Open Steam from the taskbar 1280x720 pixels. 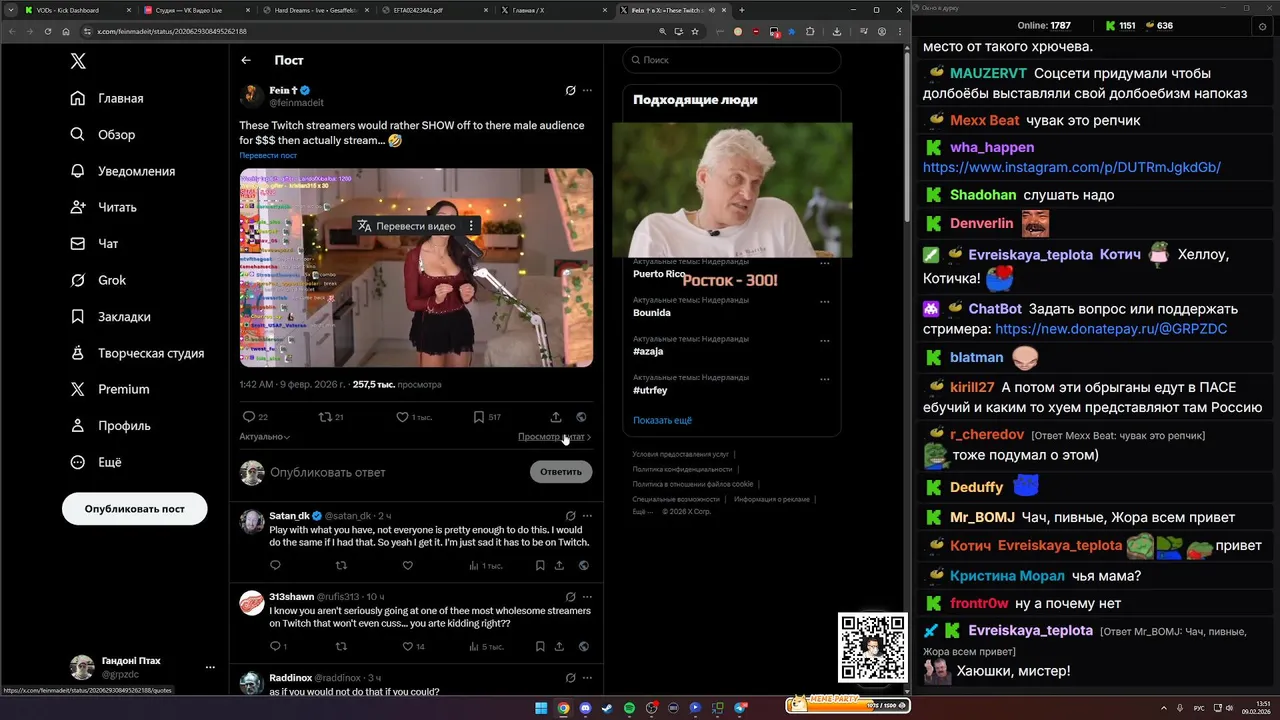[x=607, y=708]
